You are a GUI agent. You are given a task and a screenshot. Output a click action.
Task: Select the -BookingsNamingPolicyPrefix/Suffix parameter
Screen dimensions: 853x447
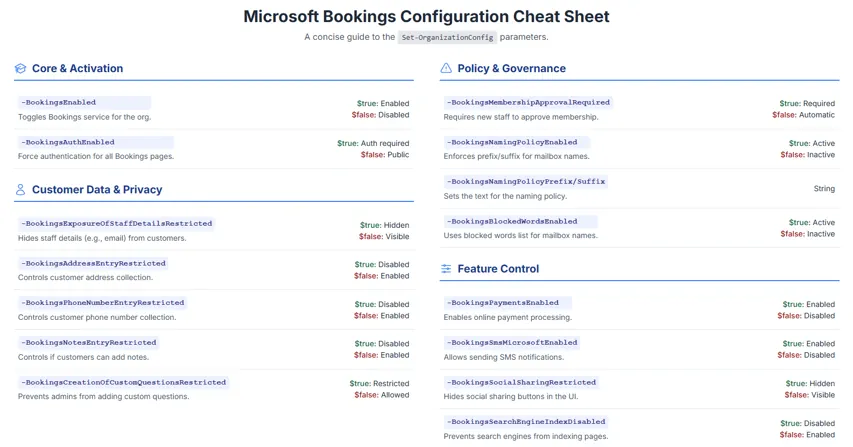coord(526,182)
